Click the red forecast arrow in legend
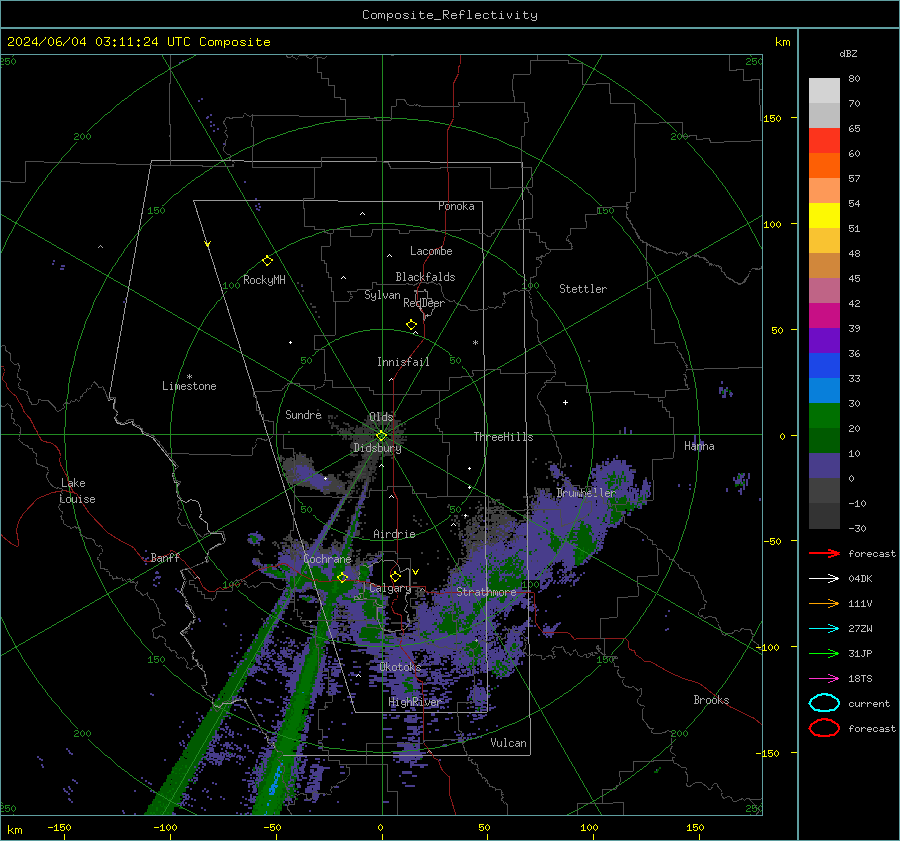 pyautogui.click(x=824, y=553)
